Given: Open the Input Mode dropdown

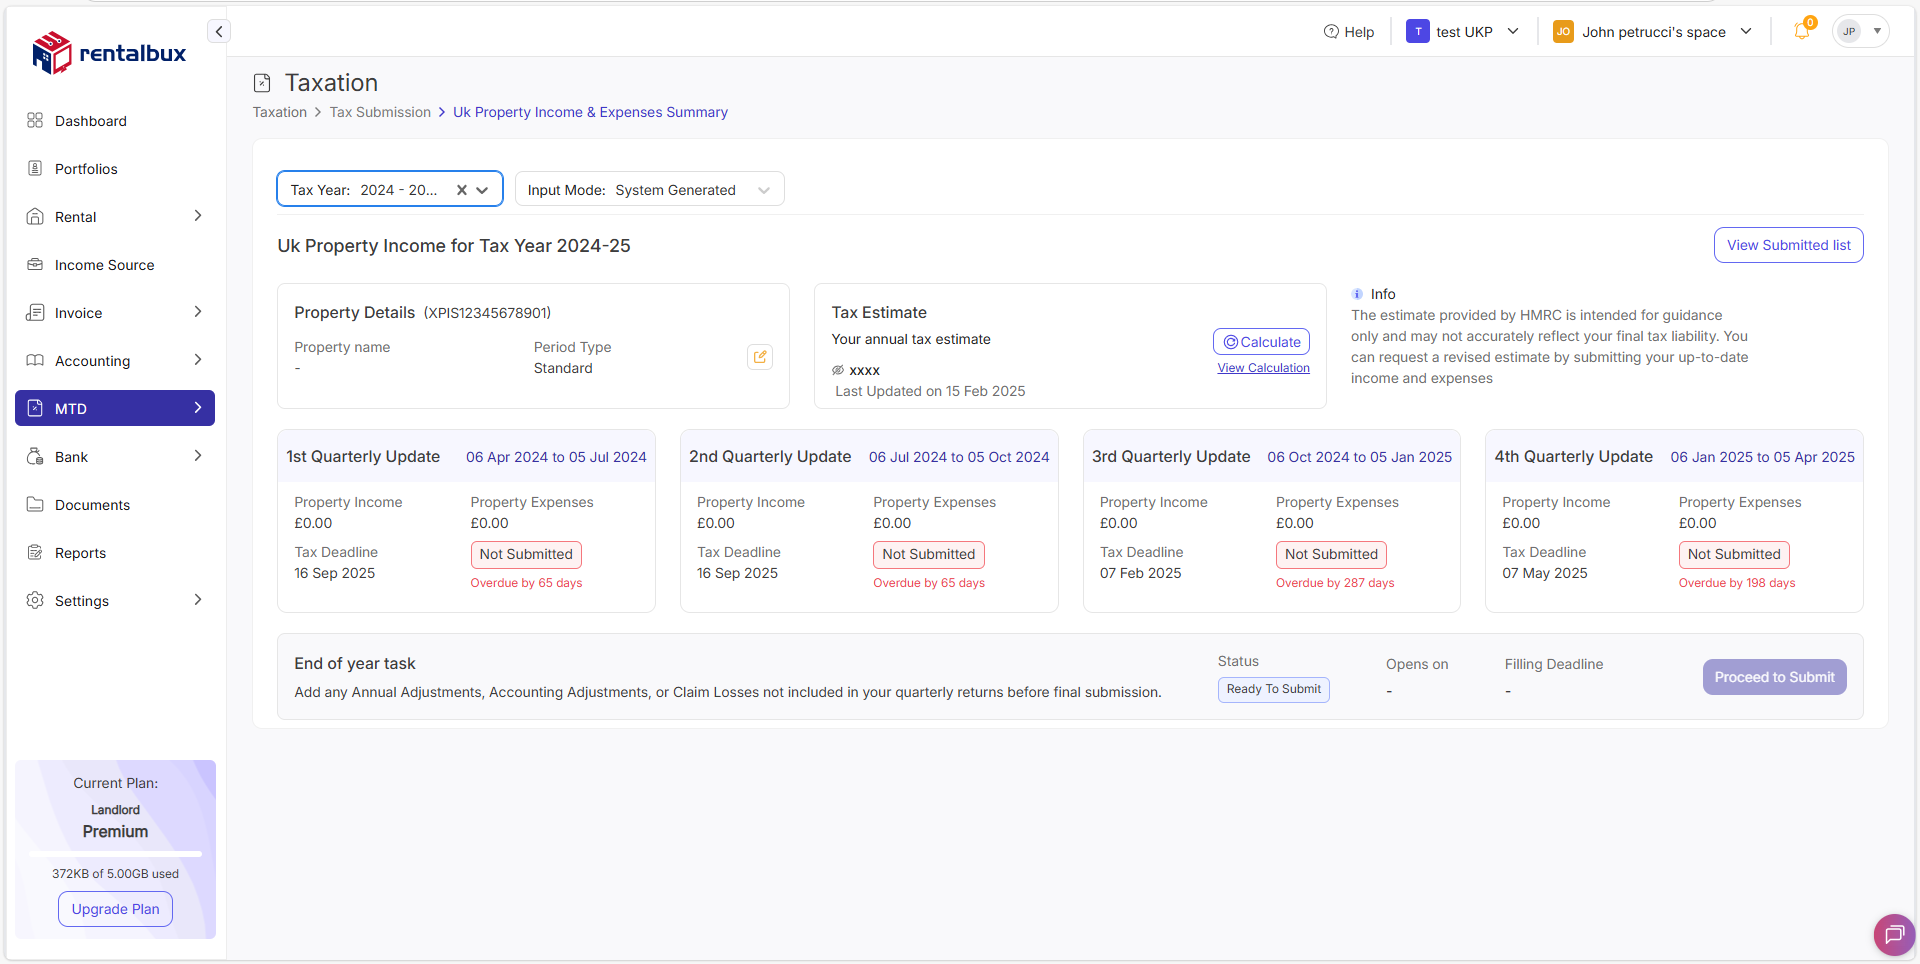Looking at the screenshot, I should (763, 189).
